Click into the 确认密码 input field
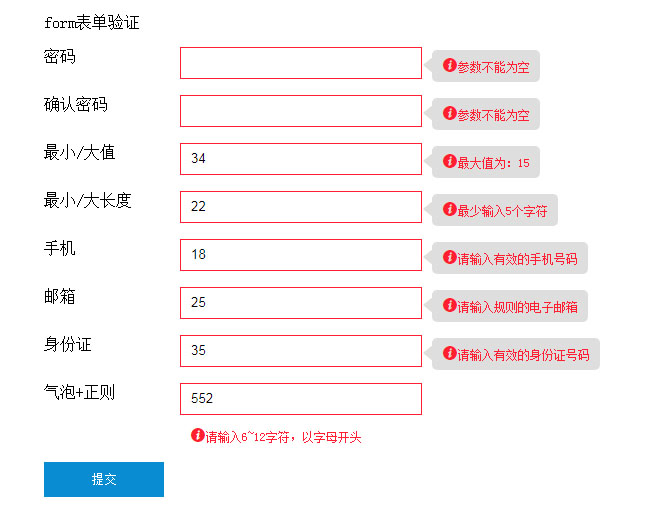Viewport: 650px width, 532px height. pyautogui.click(x=300, y=111)
